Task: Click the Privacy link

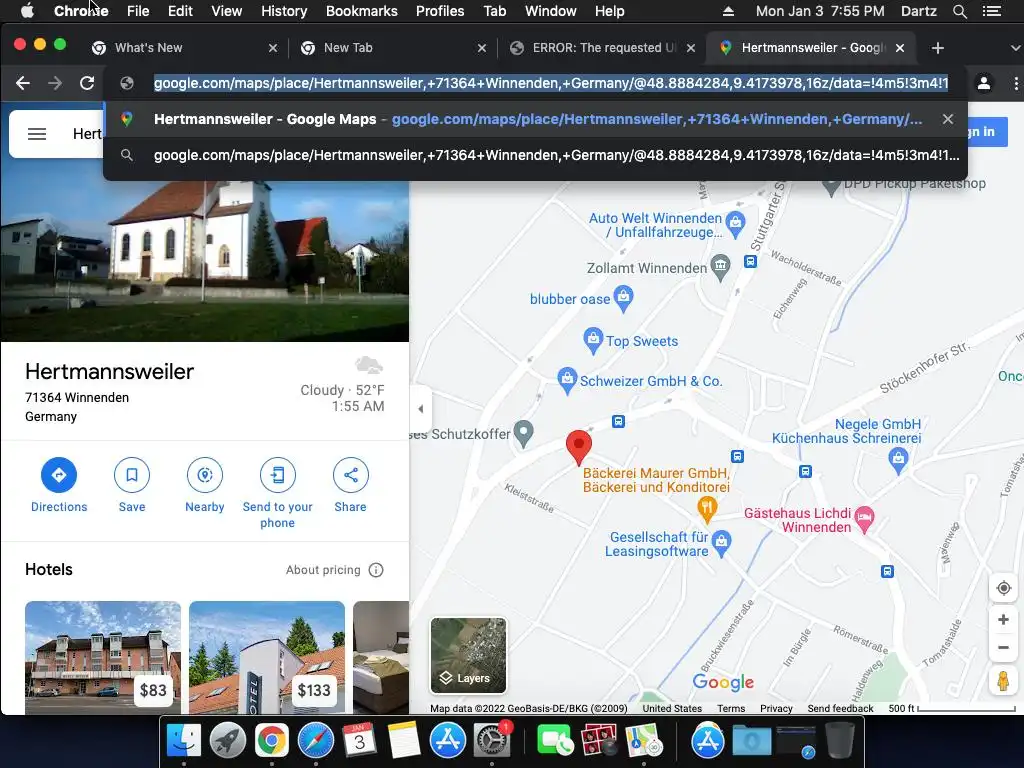Action: (x=776, y=709)
